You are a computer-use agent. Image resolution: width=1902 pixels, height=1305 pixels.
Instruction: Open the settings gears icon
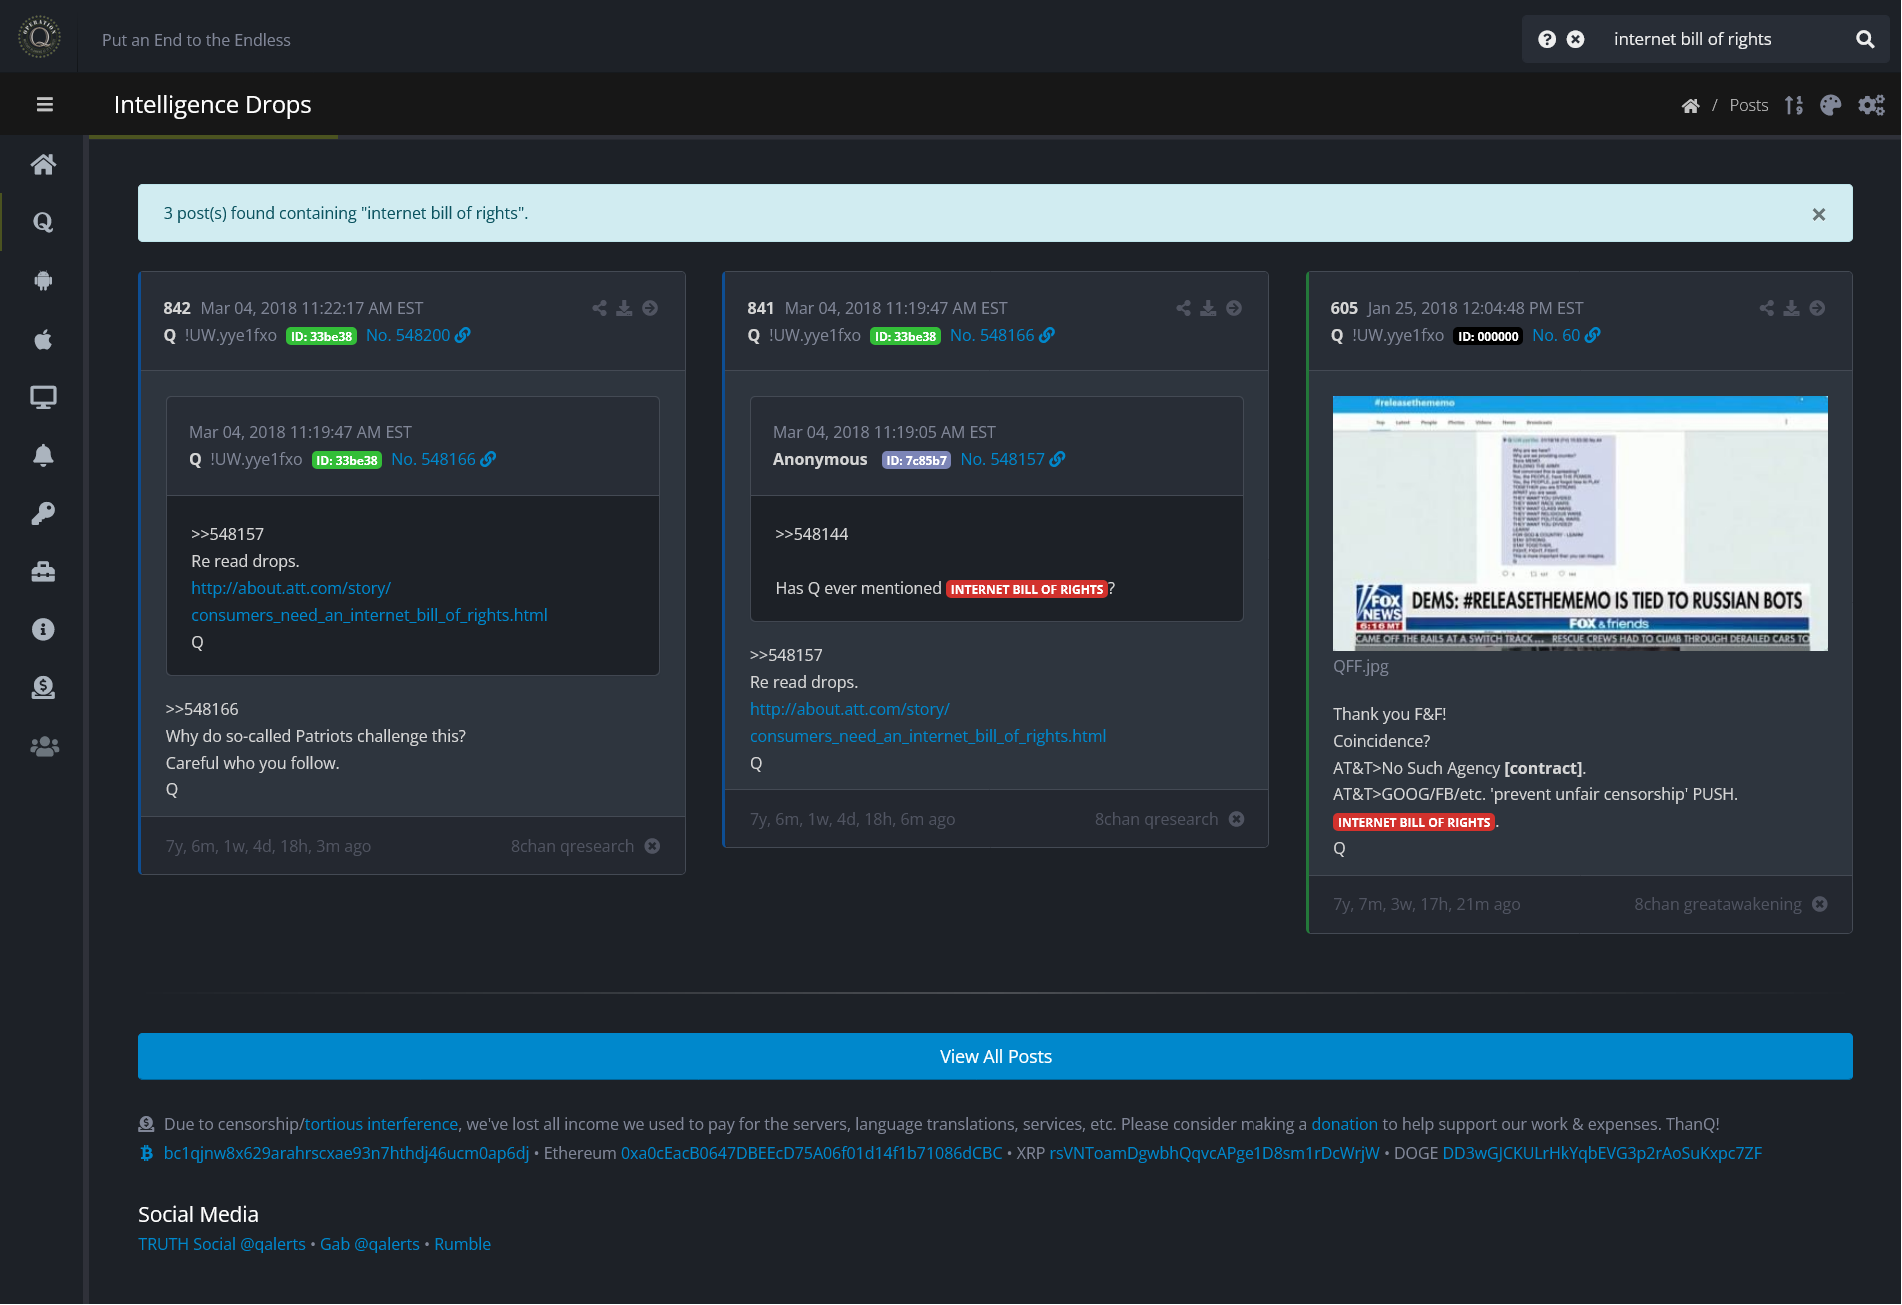[x=1871, y=105]
